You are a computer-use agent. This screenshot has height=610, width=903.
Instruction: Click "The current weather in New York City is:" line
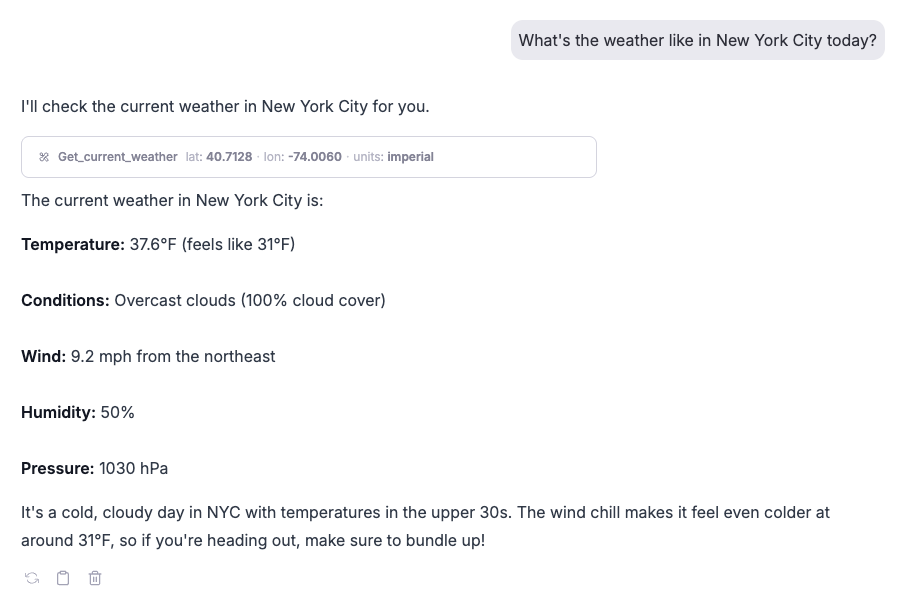click(172, 200)
